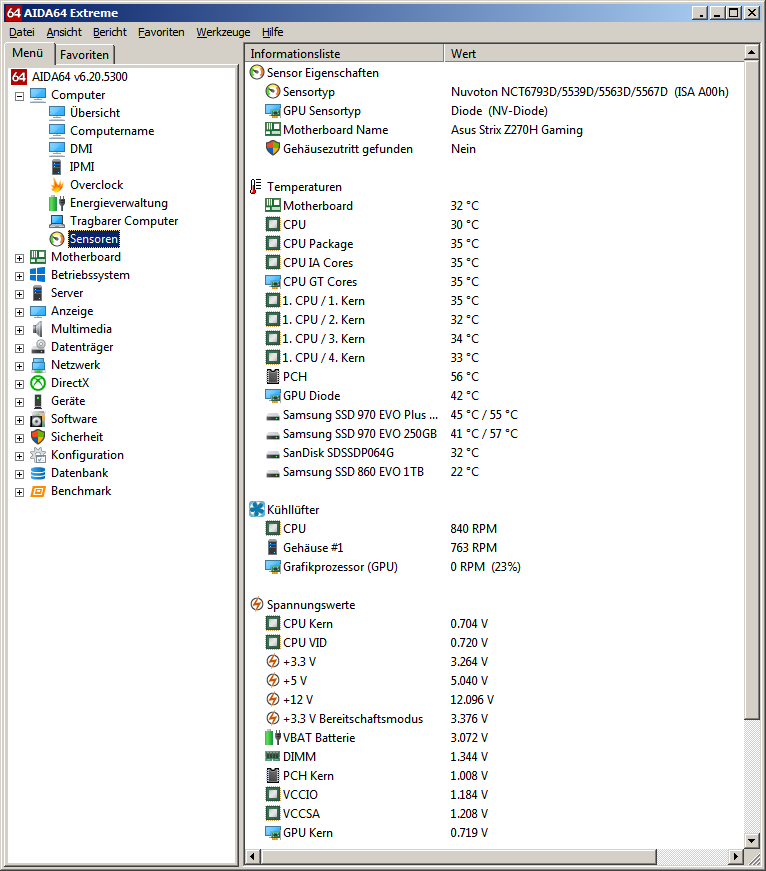Expand the Betriebssystem tree node
766x871 pixels.
tap(19, 276)
